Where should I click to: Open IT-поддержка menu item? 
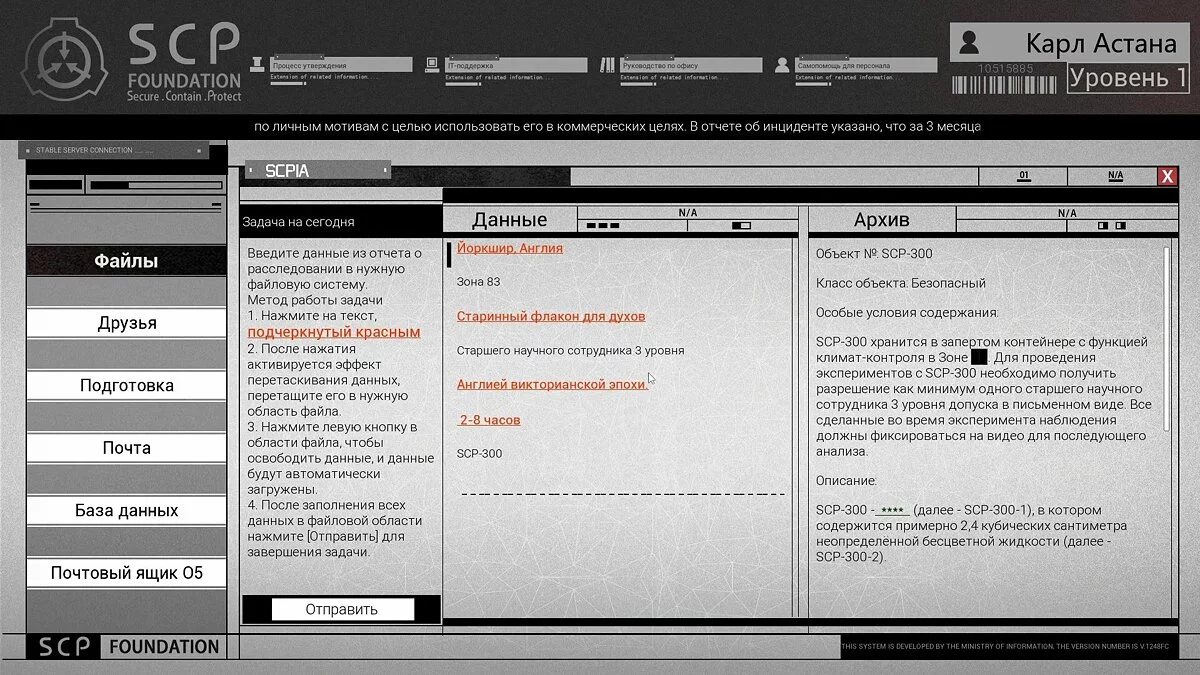click(x=516, y=65)
